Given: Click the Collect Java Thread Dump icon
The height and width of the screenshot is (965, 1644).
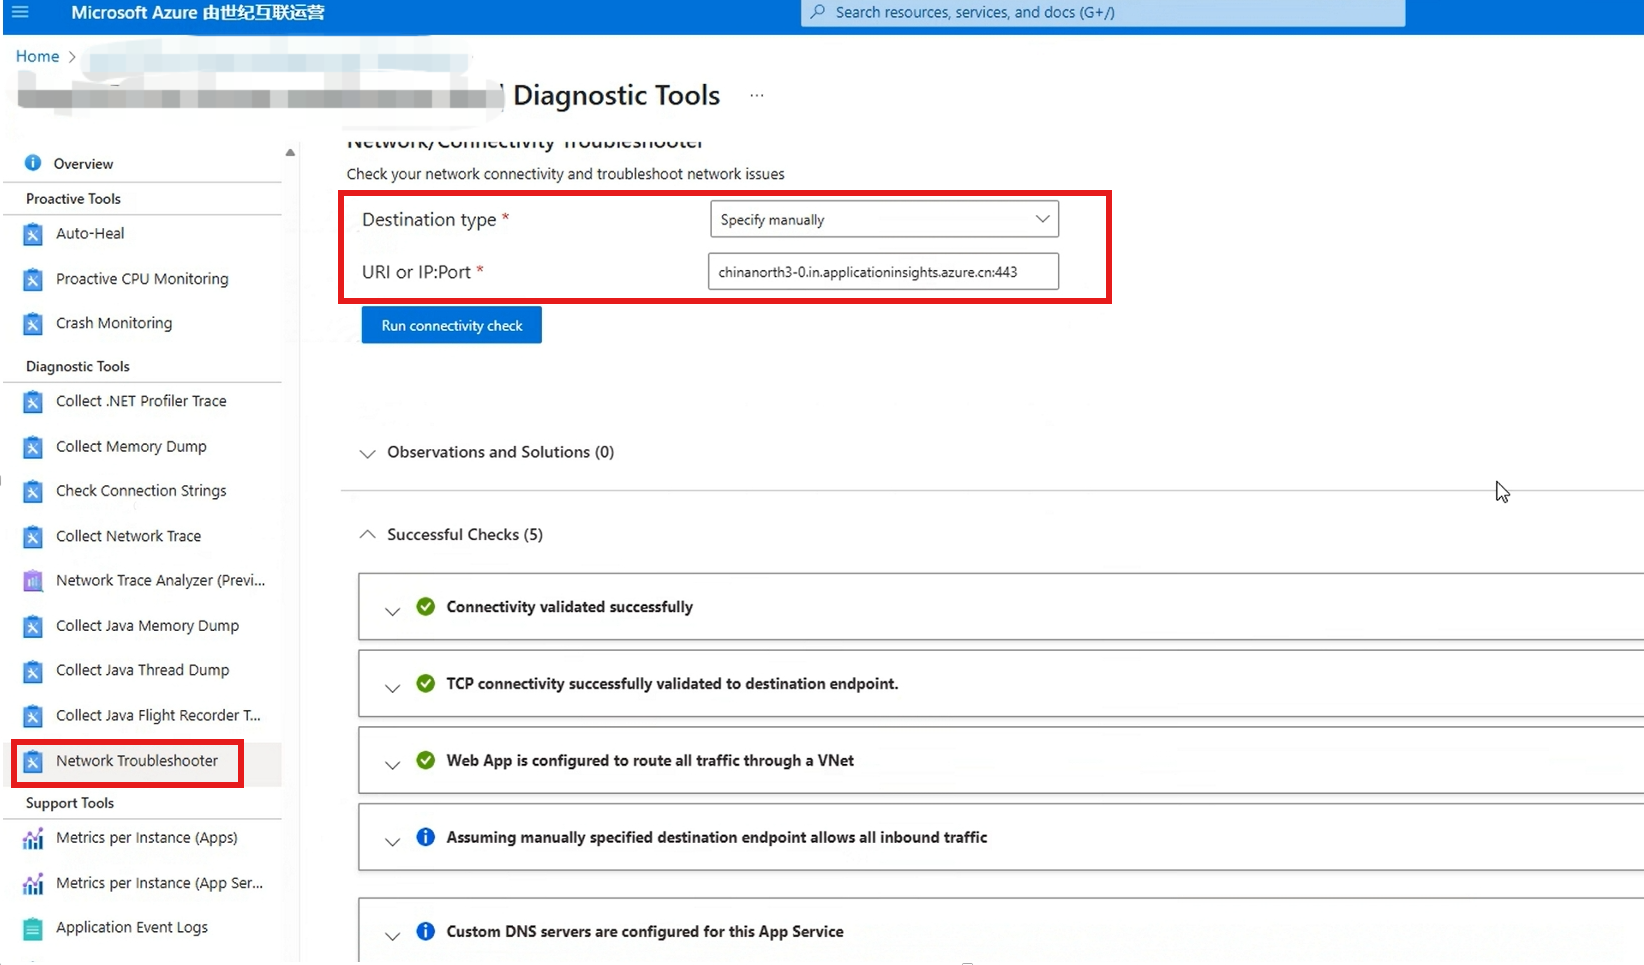Looking at the screenshot, I should point(33,671).
